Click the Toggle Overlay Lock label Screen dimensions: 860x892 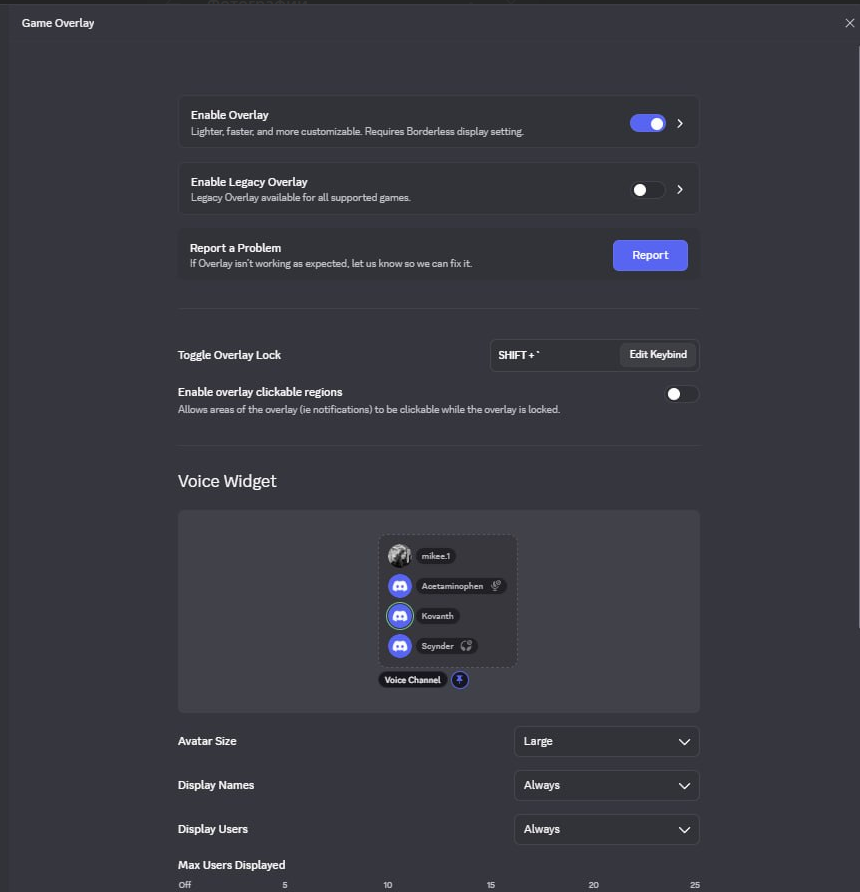click(x=229, y=355)
